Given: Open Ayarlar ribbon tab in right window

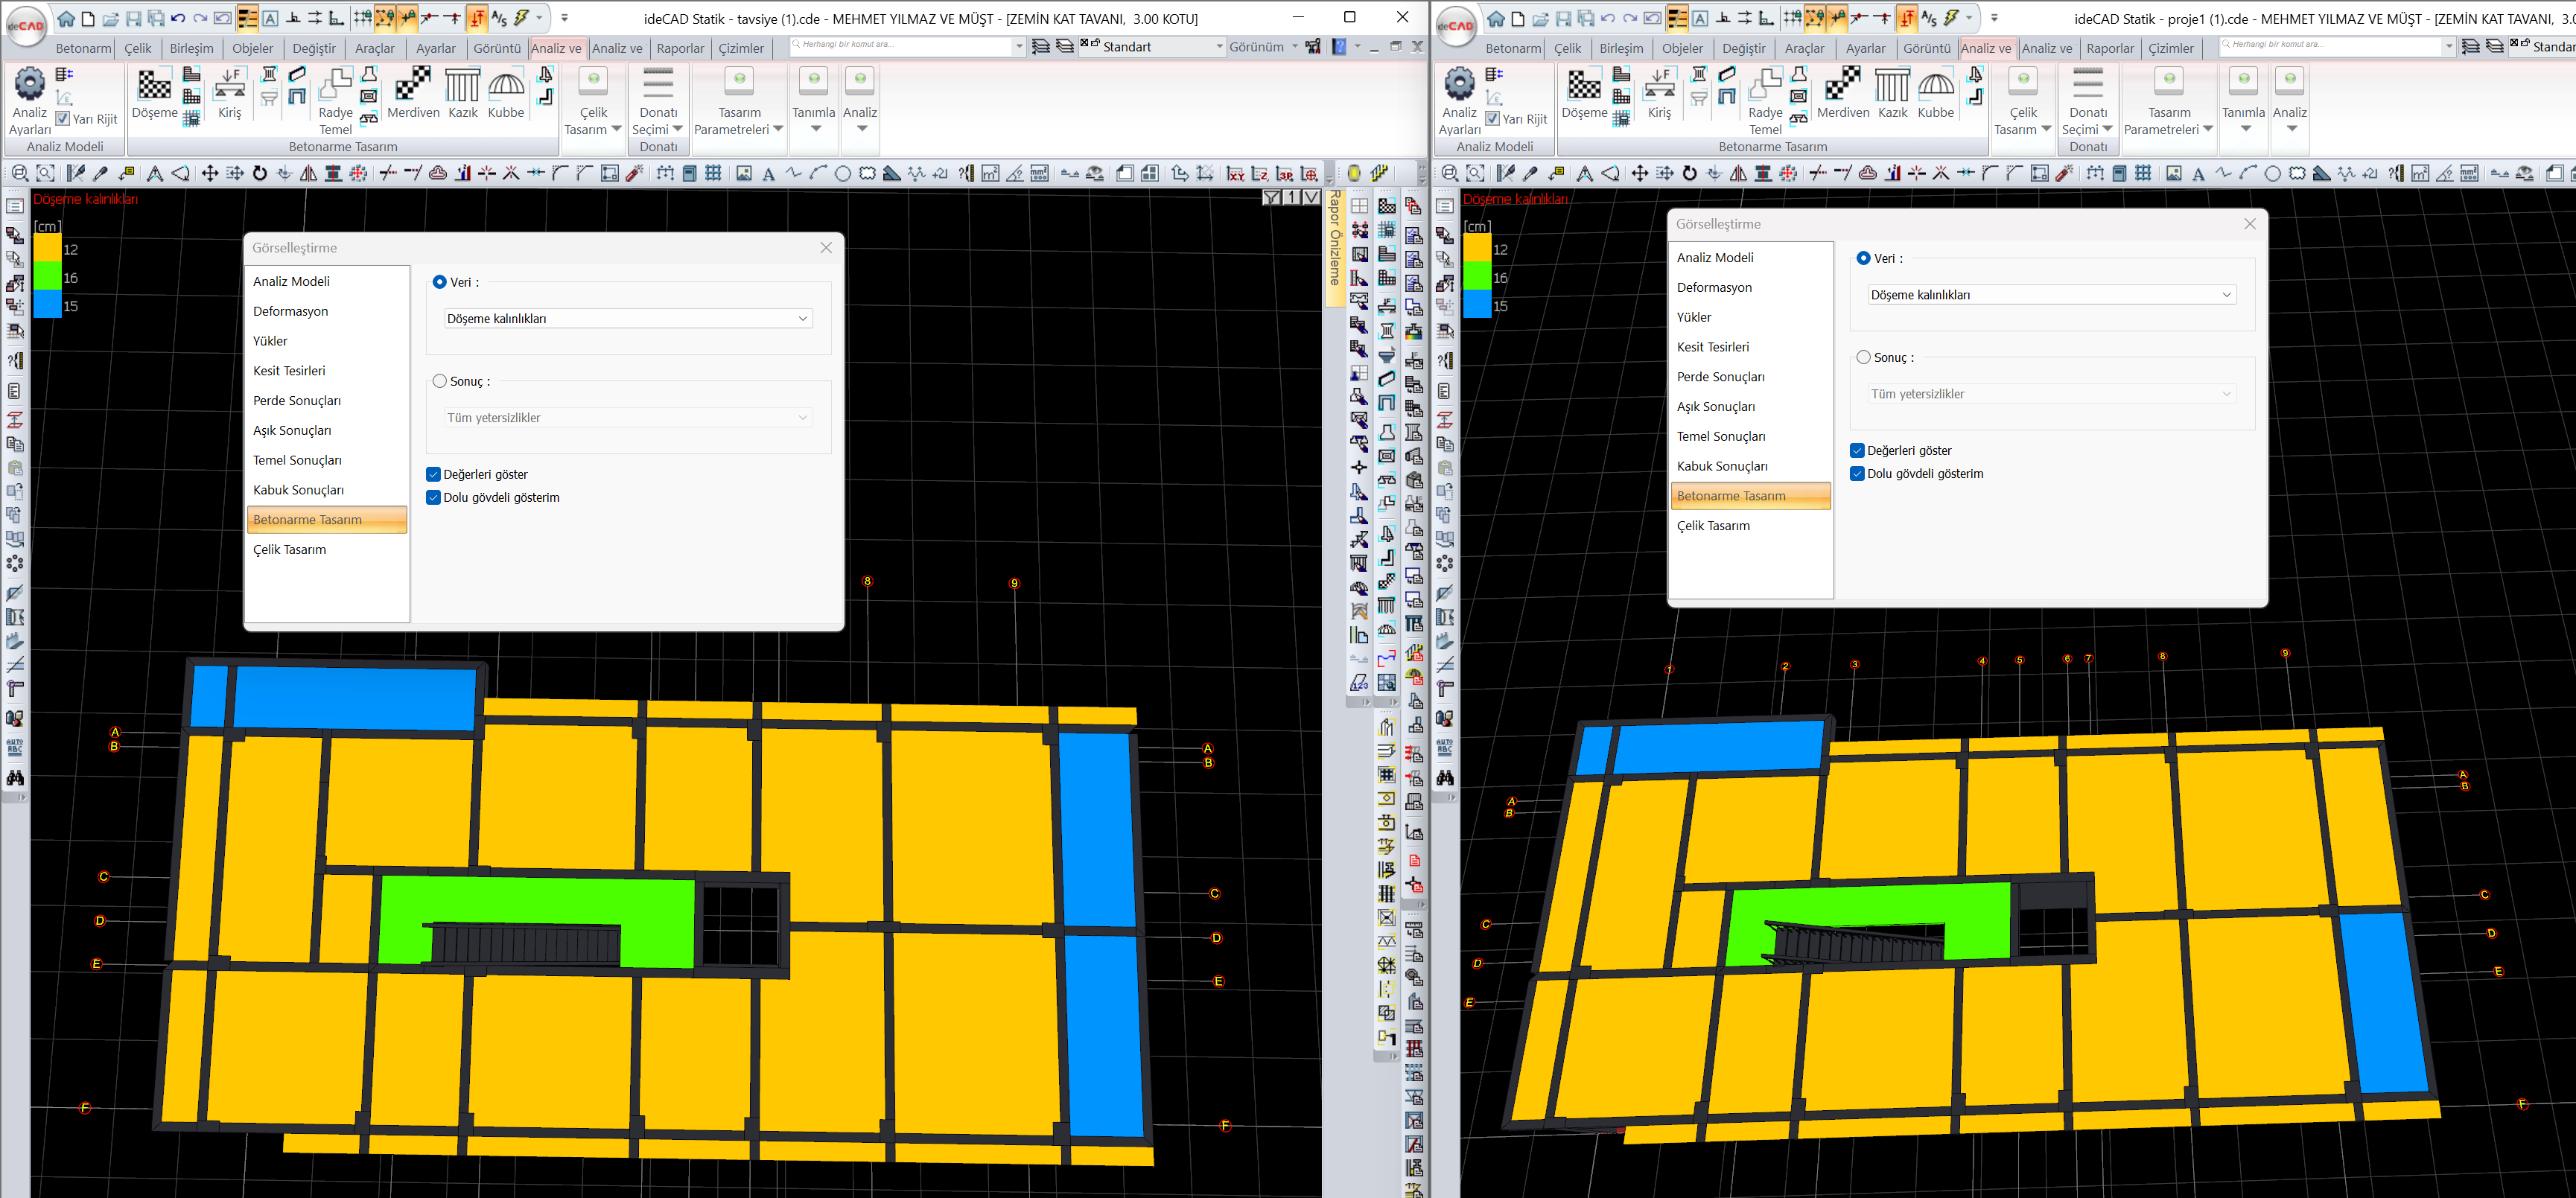Looking at the screenshot, I should 1866,48.
